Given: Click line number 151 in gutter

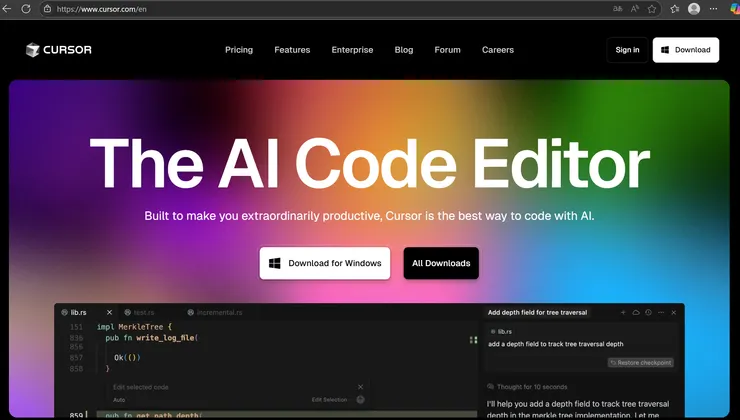Looking at the screenshot, I should pyautogui.click(x=76, y=327).
